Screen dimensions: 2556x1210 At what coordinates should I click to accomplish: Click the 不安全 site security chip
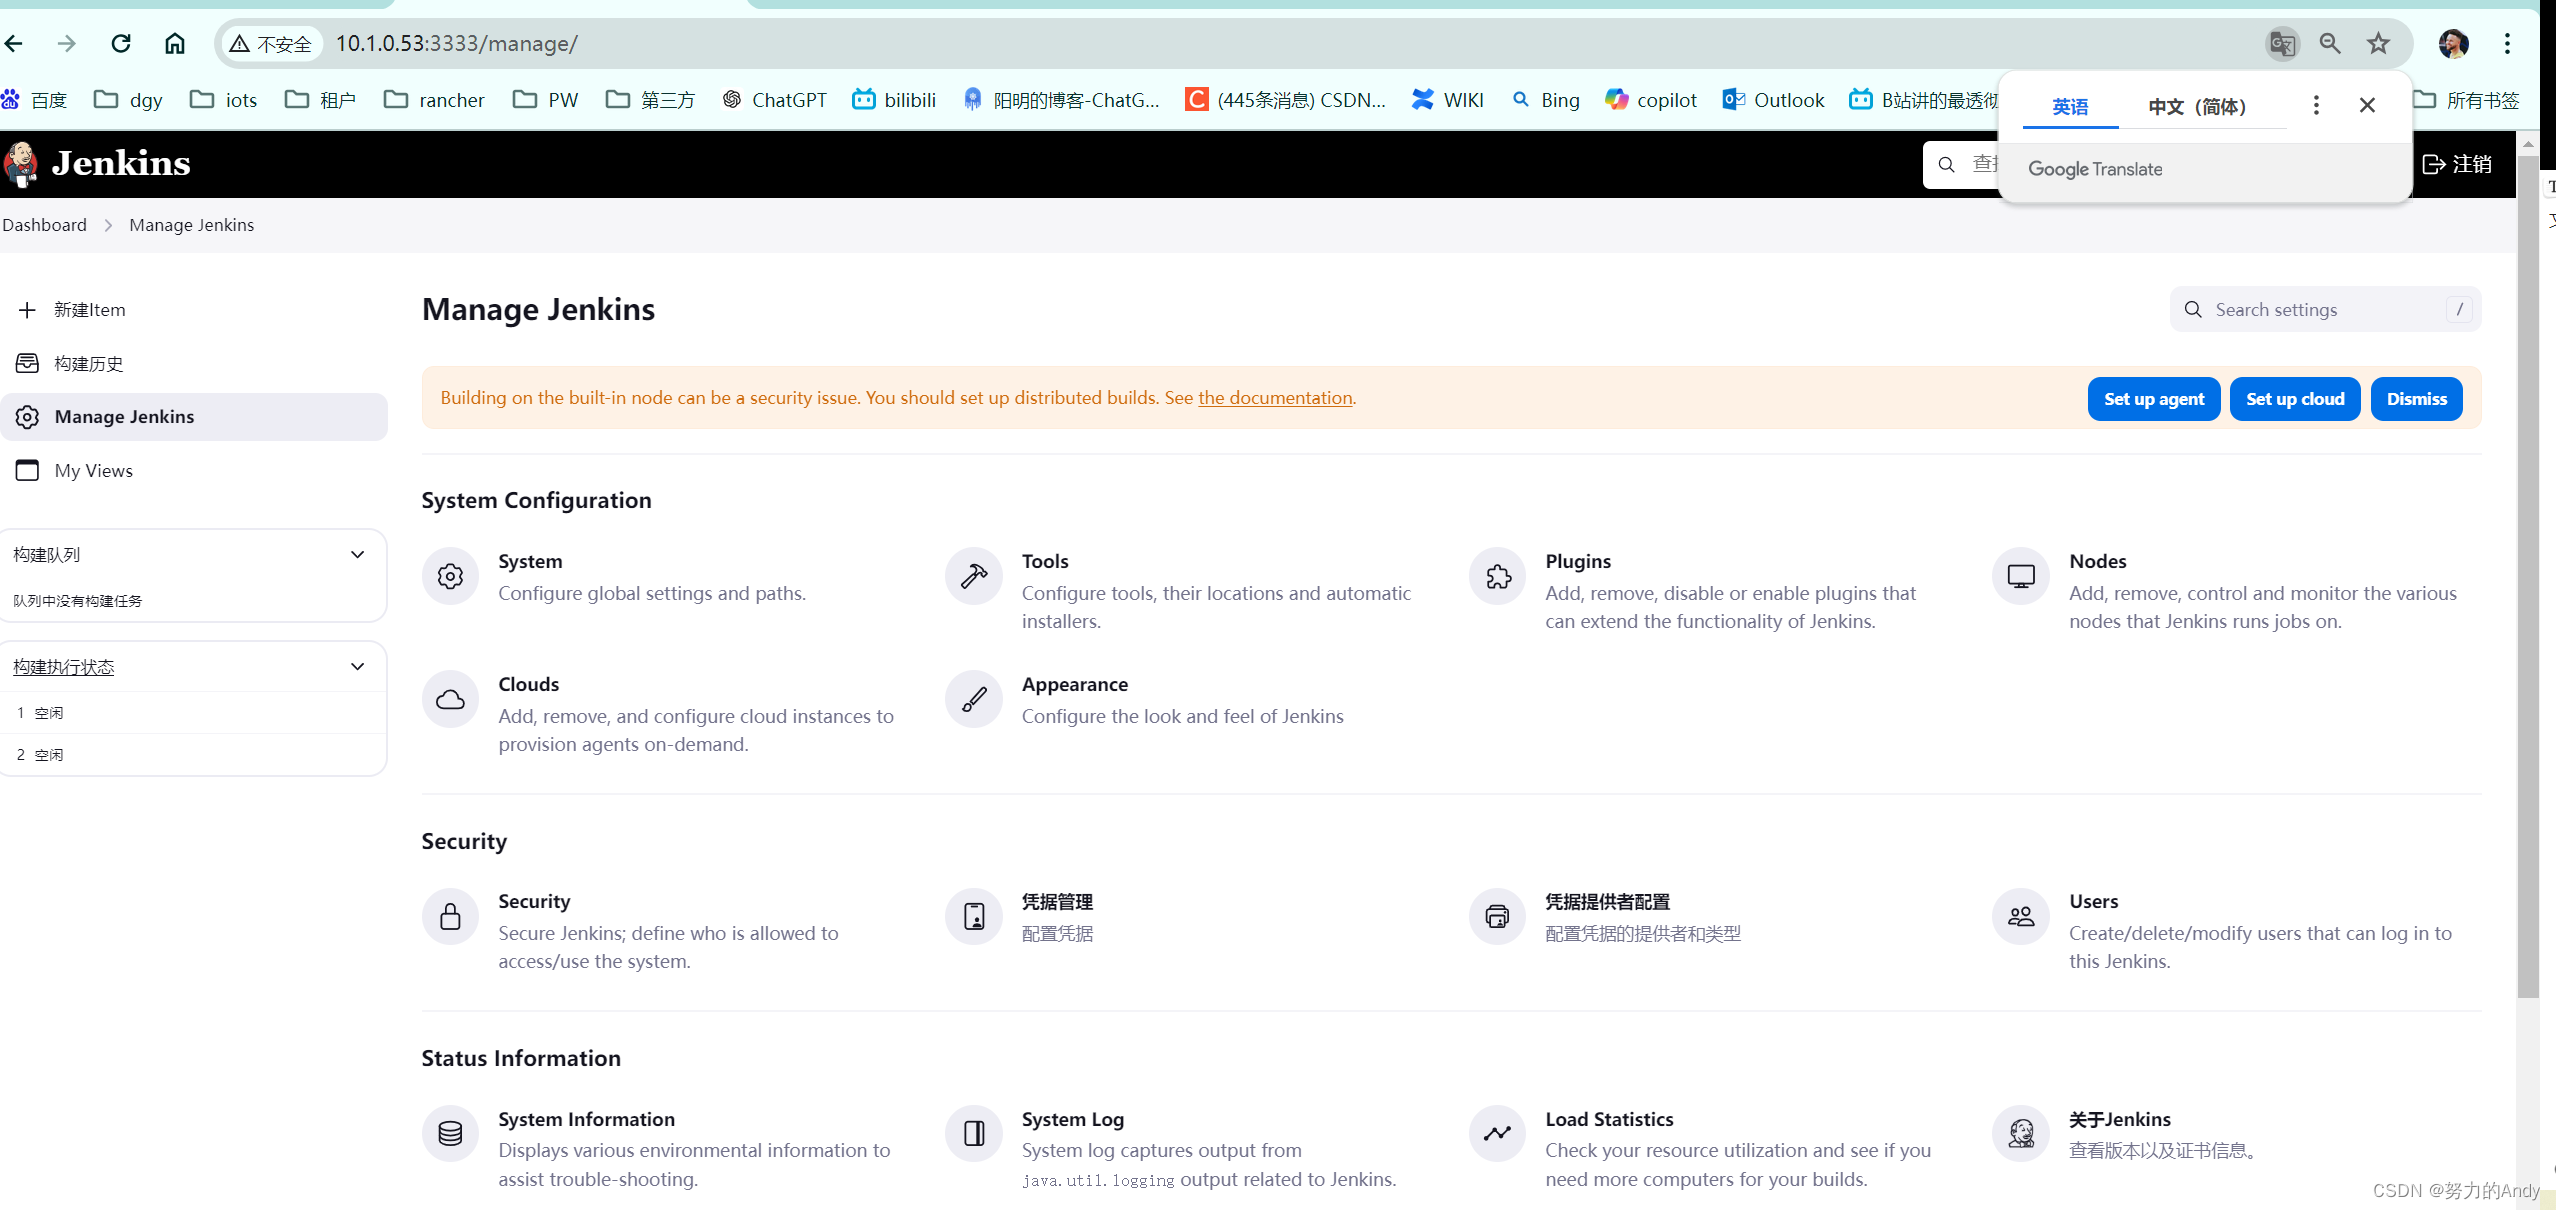(271, 44)
